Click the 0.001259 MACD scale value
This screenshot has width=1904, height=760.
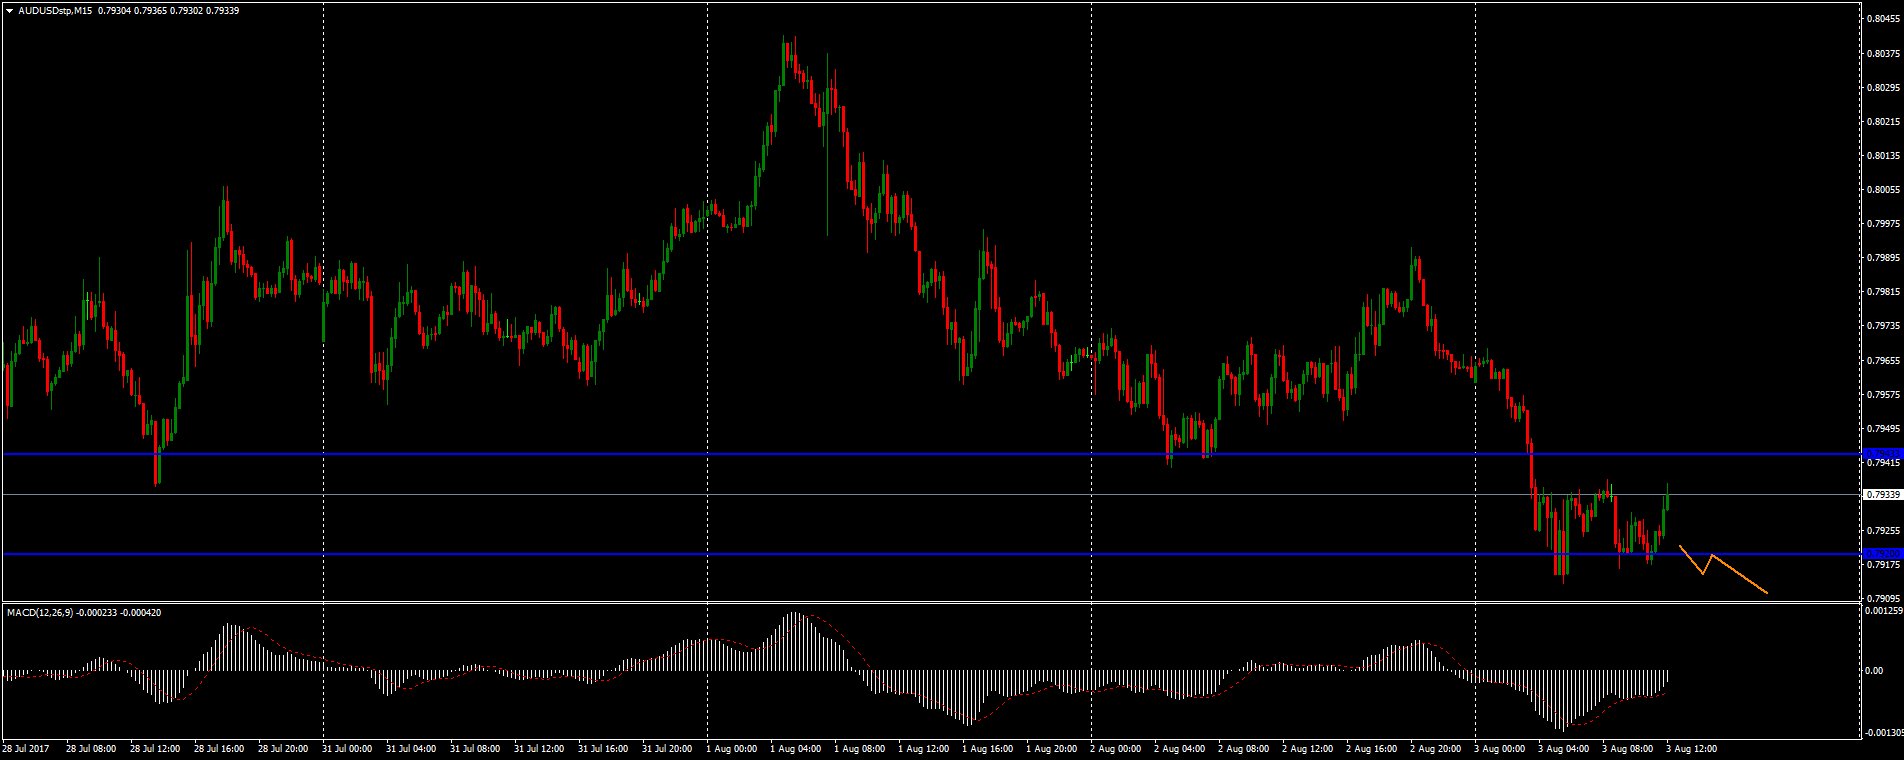(x=1882, y=610)
